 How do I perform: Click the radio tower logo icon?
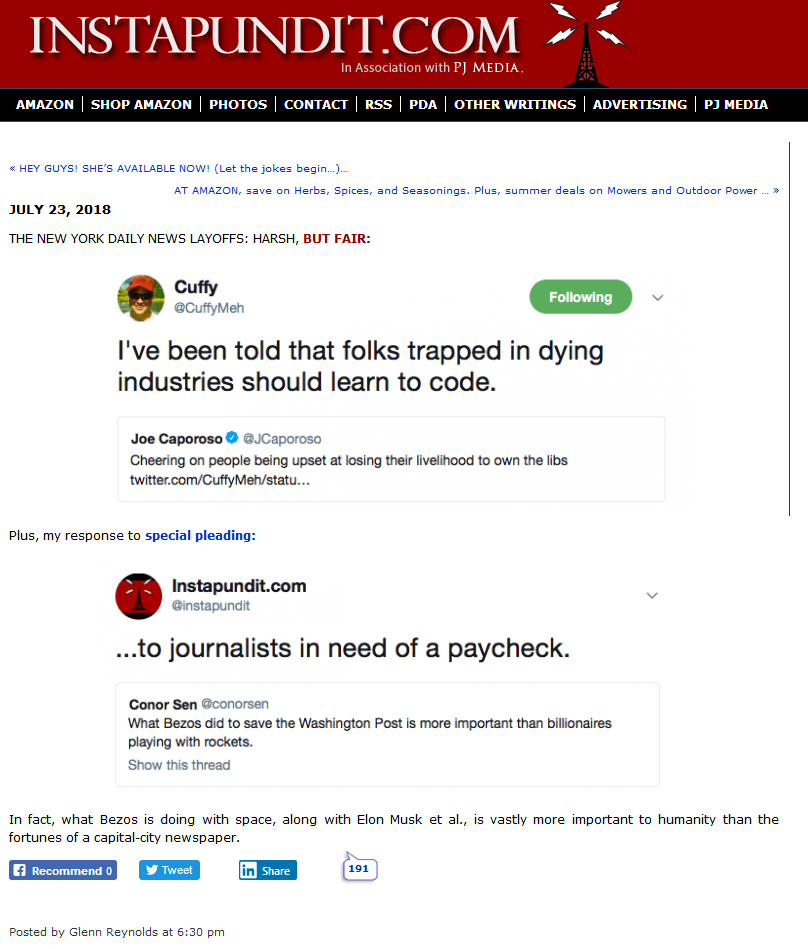point(586,44)
